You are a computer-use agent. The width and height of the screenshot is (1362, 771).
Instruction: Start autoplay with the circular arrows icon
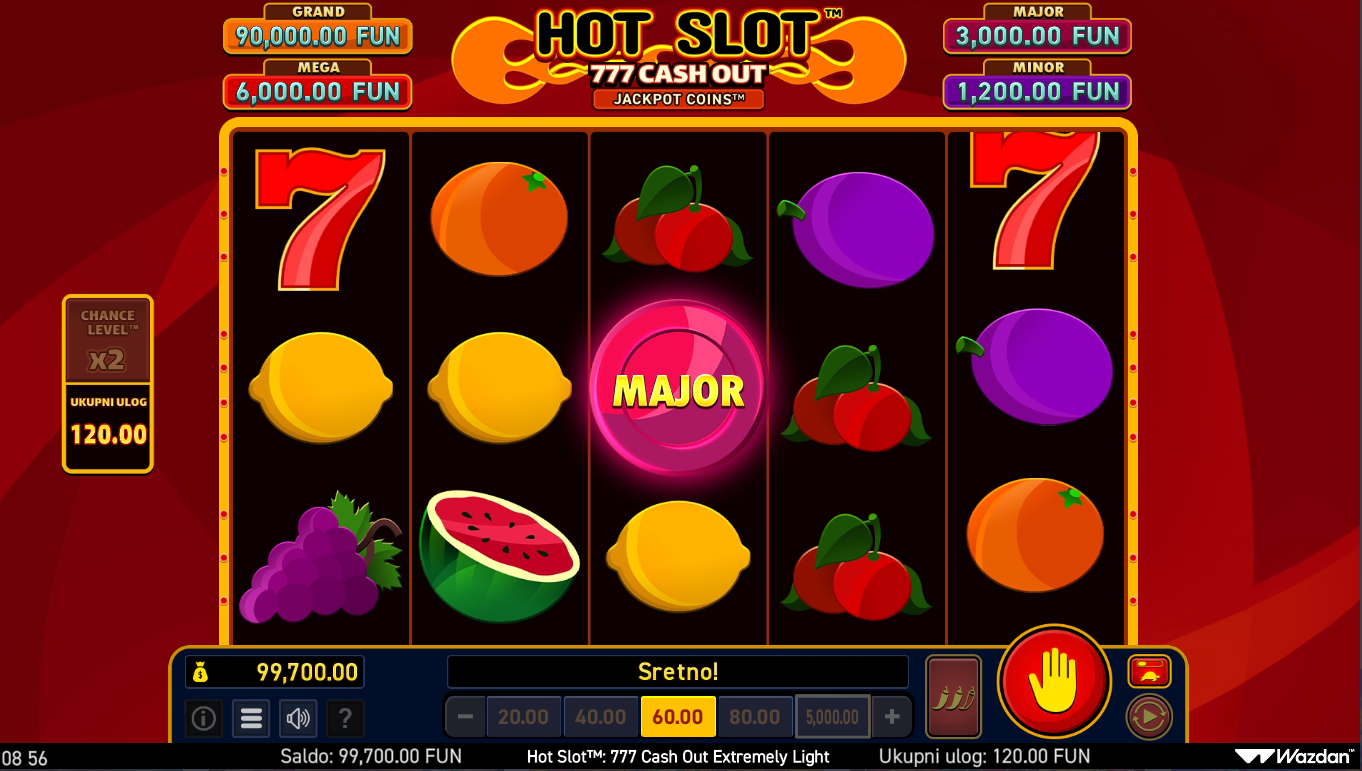(x=1149, y=716)
